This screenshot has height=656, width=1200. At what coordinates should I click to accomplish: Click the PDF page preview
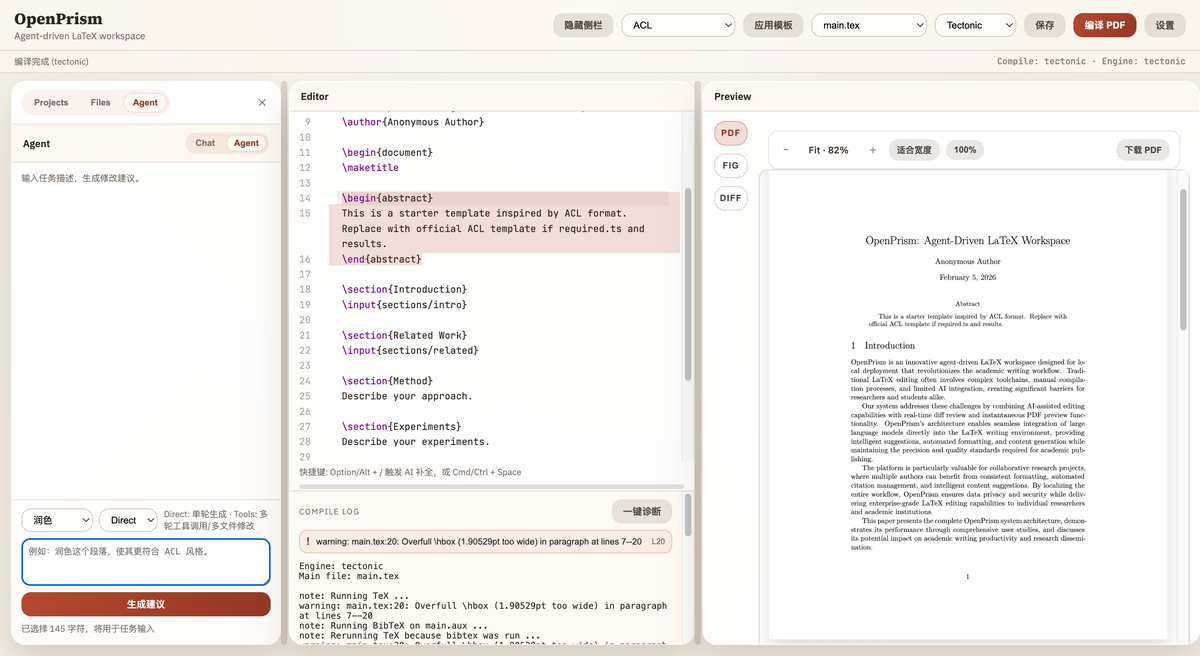[967, 405]
